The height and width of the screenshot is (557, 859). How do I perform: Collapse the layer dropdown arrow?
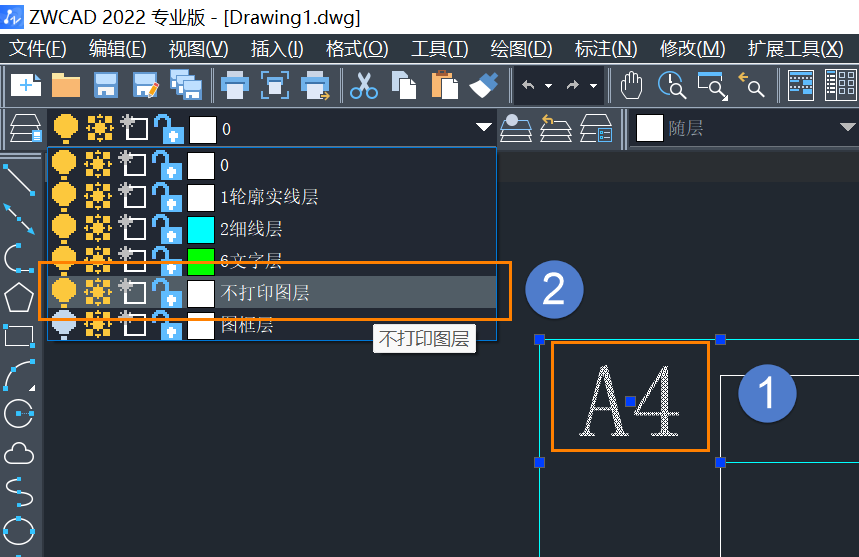coord(483,128)
